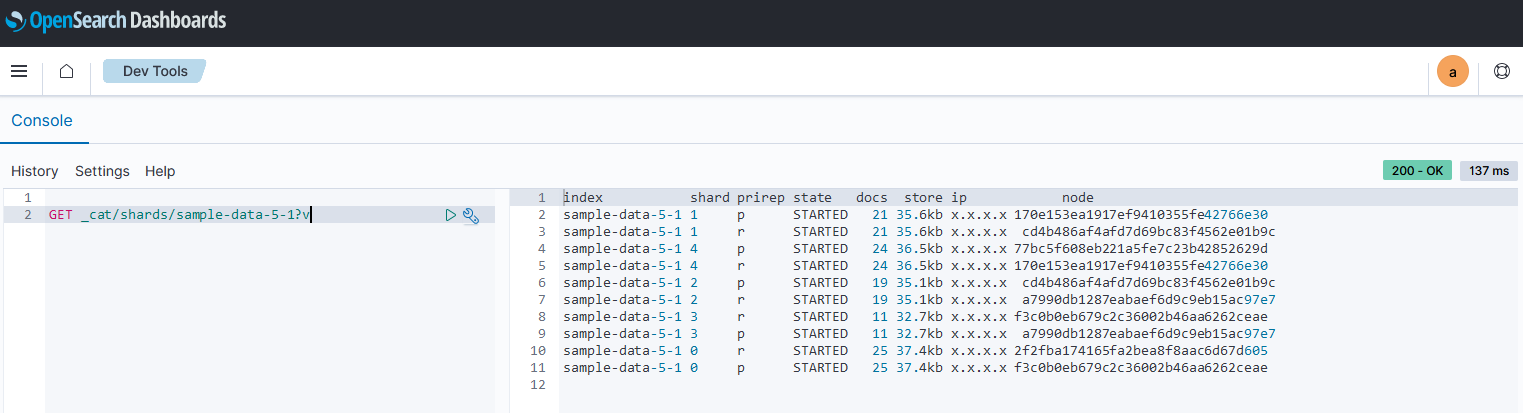The image size is (1524, 413).
Task: Click the OpenSearch Dashboards logo
Action: [x=116, y=20]
